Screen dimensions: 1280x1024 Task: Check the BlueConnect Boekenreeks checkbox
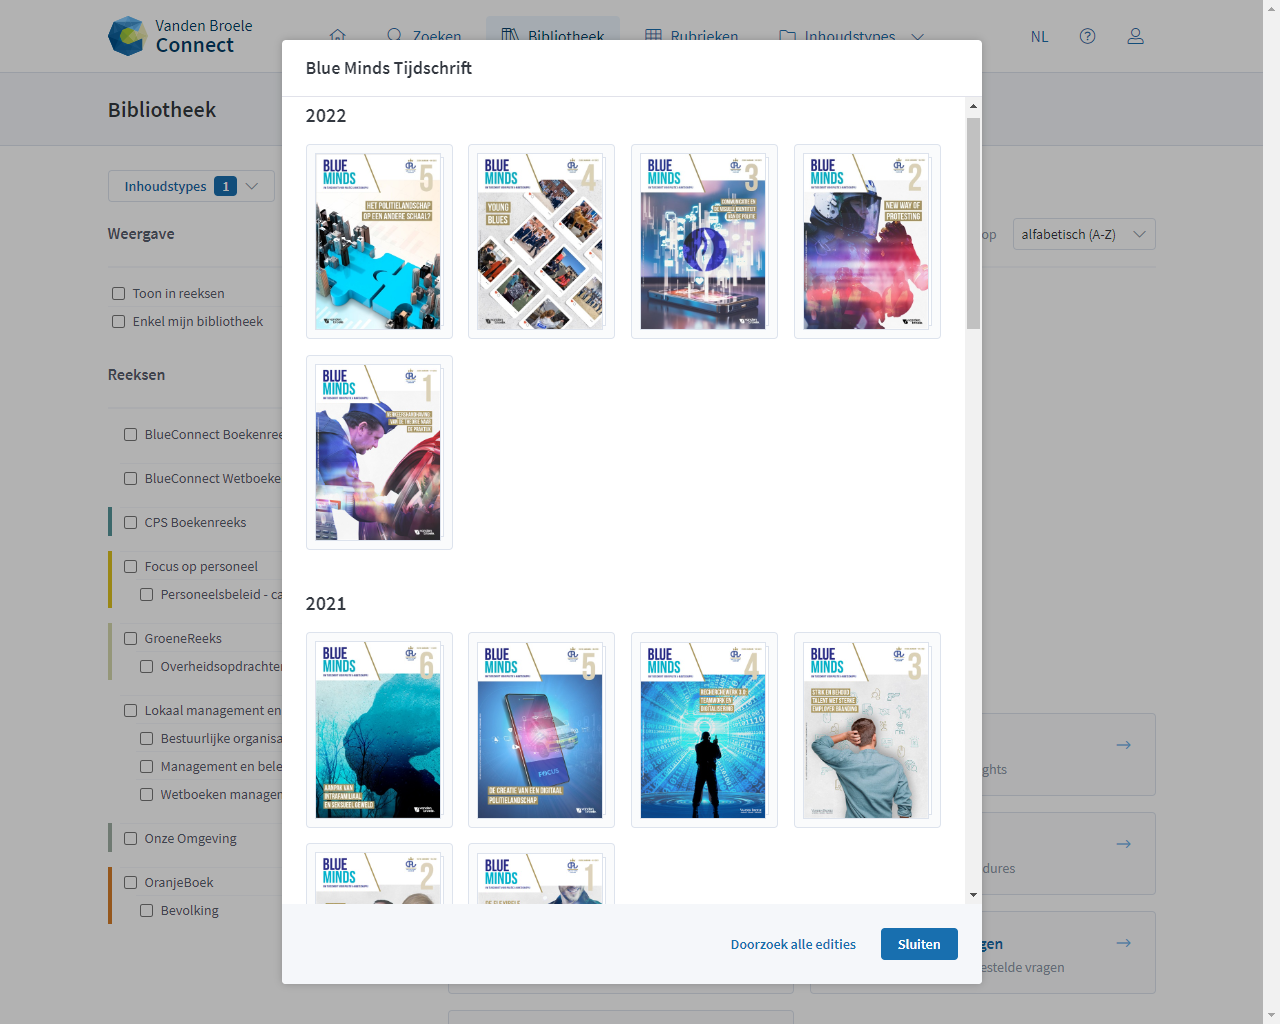(131, 434)
